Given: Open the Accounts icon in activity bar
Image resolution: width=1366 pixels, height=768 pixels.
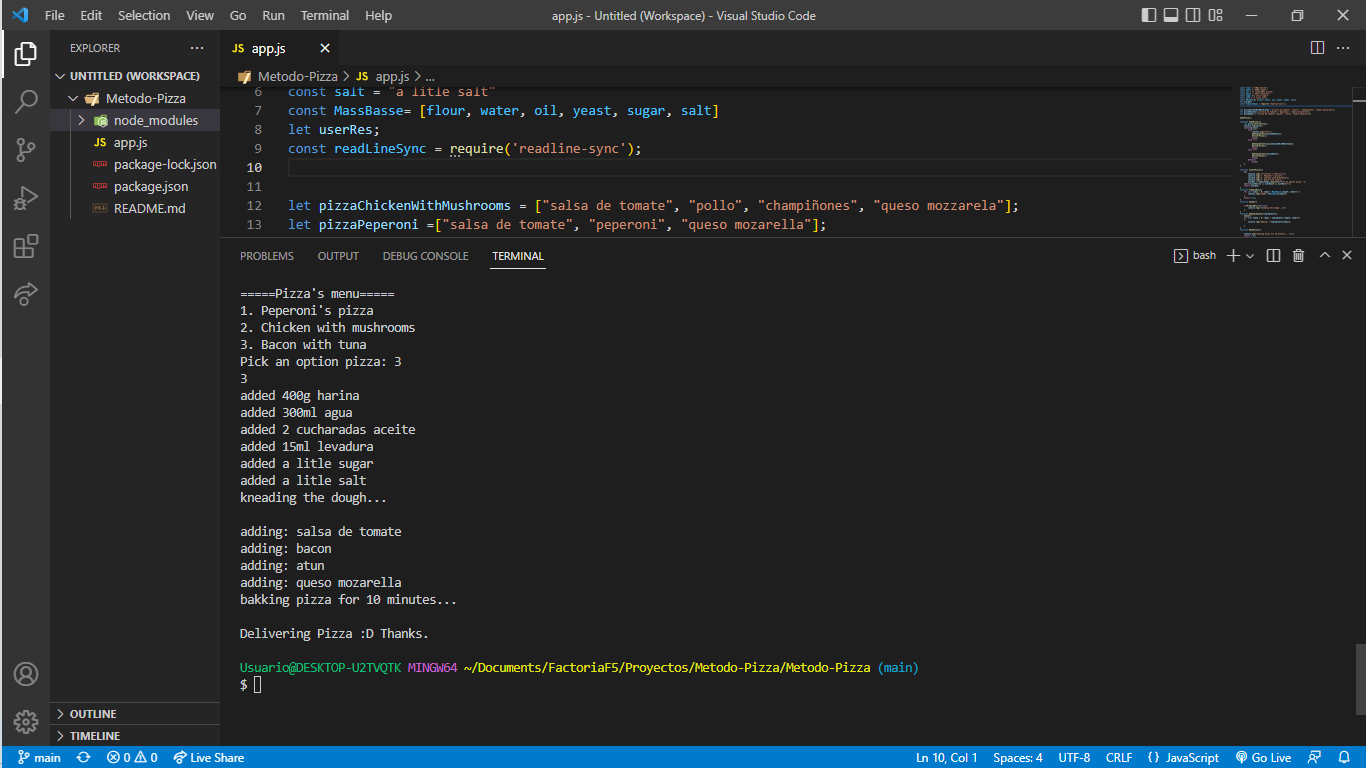Looking at the screenshot, I should coord(25,674).
